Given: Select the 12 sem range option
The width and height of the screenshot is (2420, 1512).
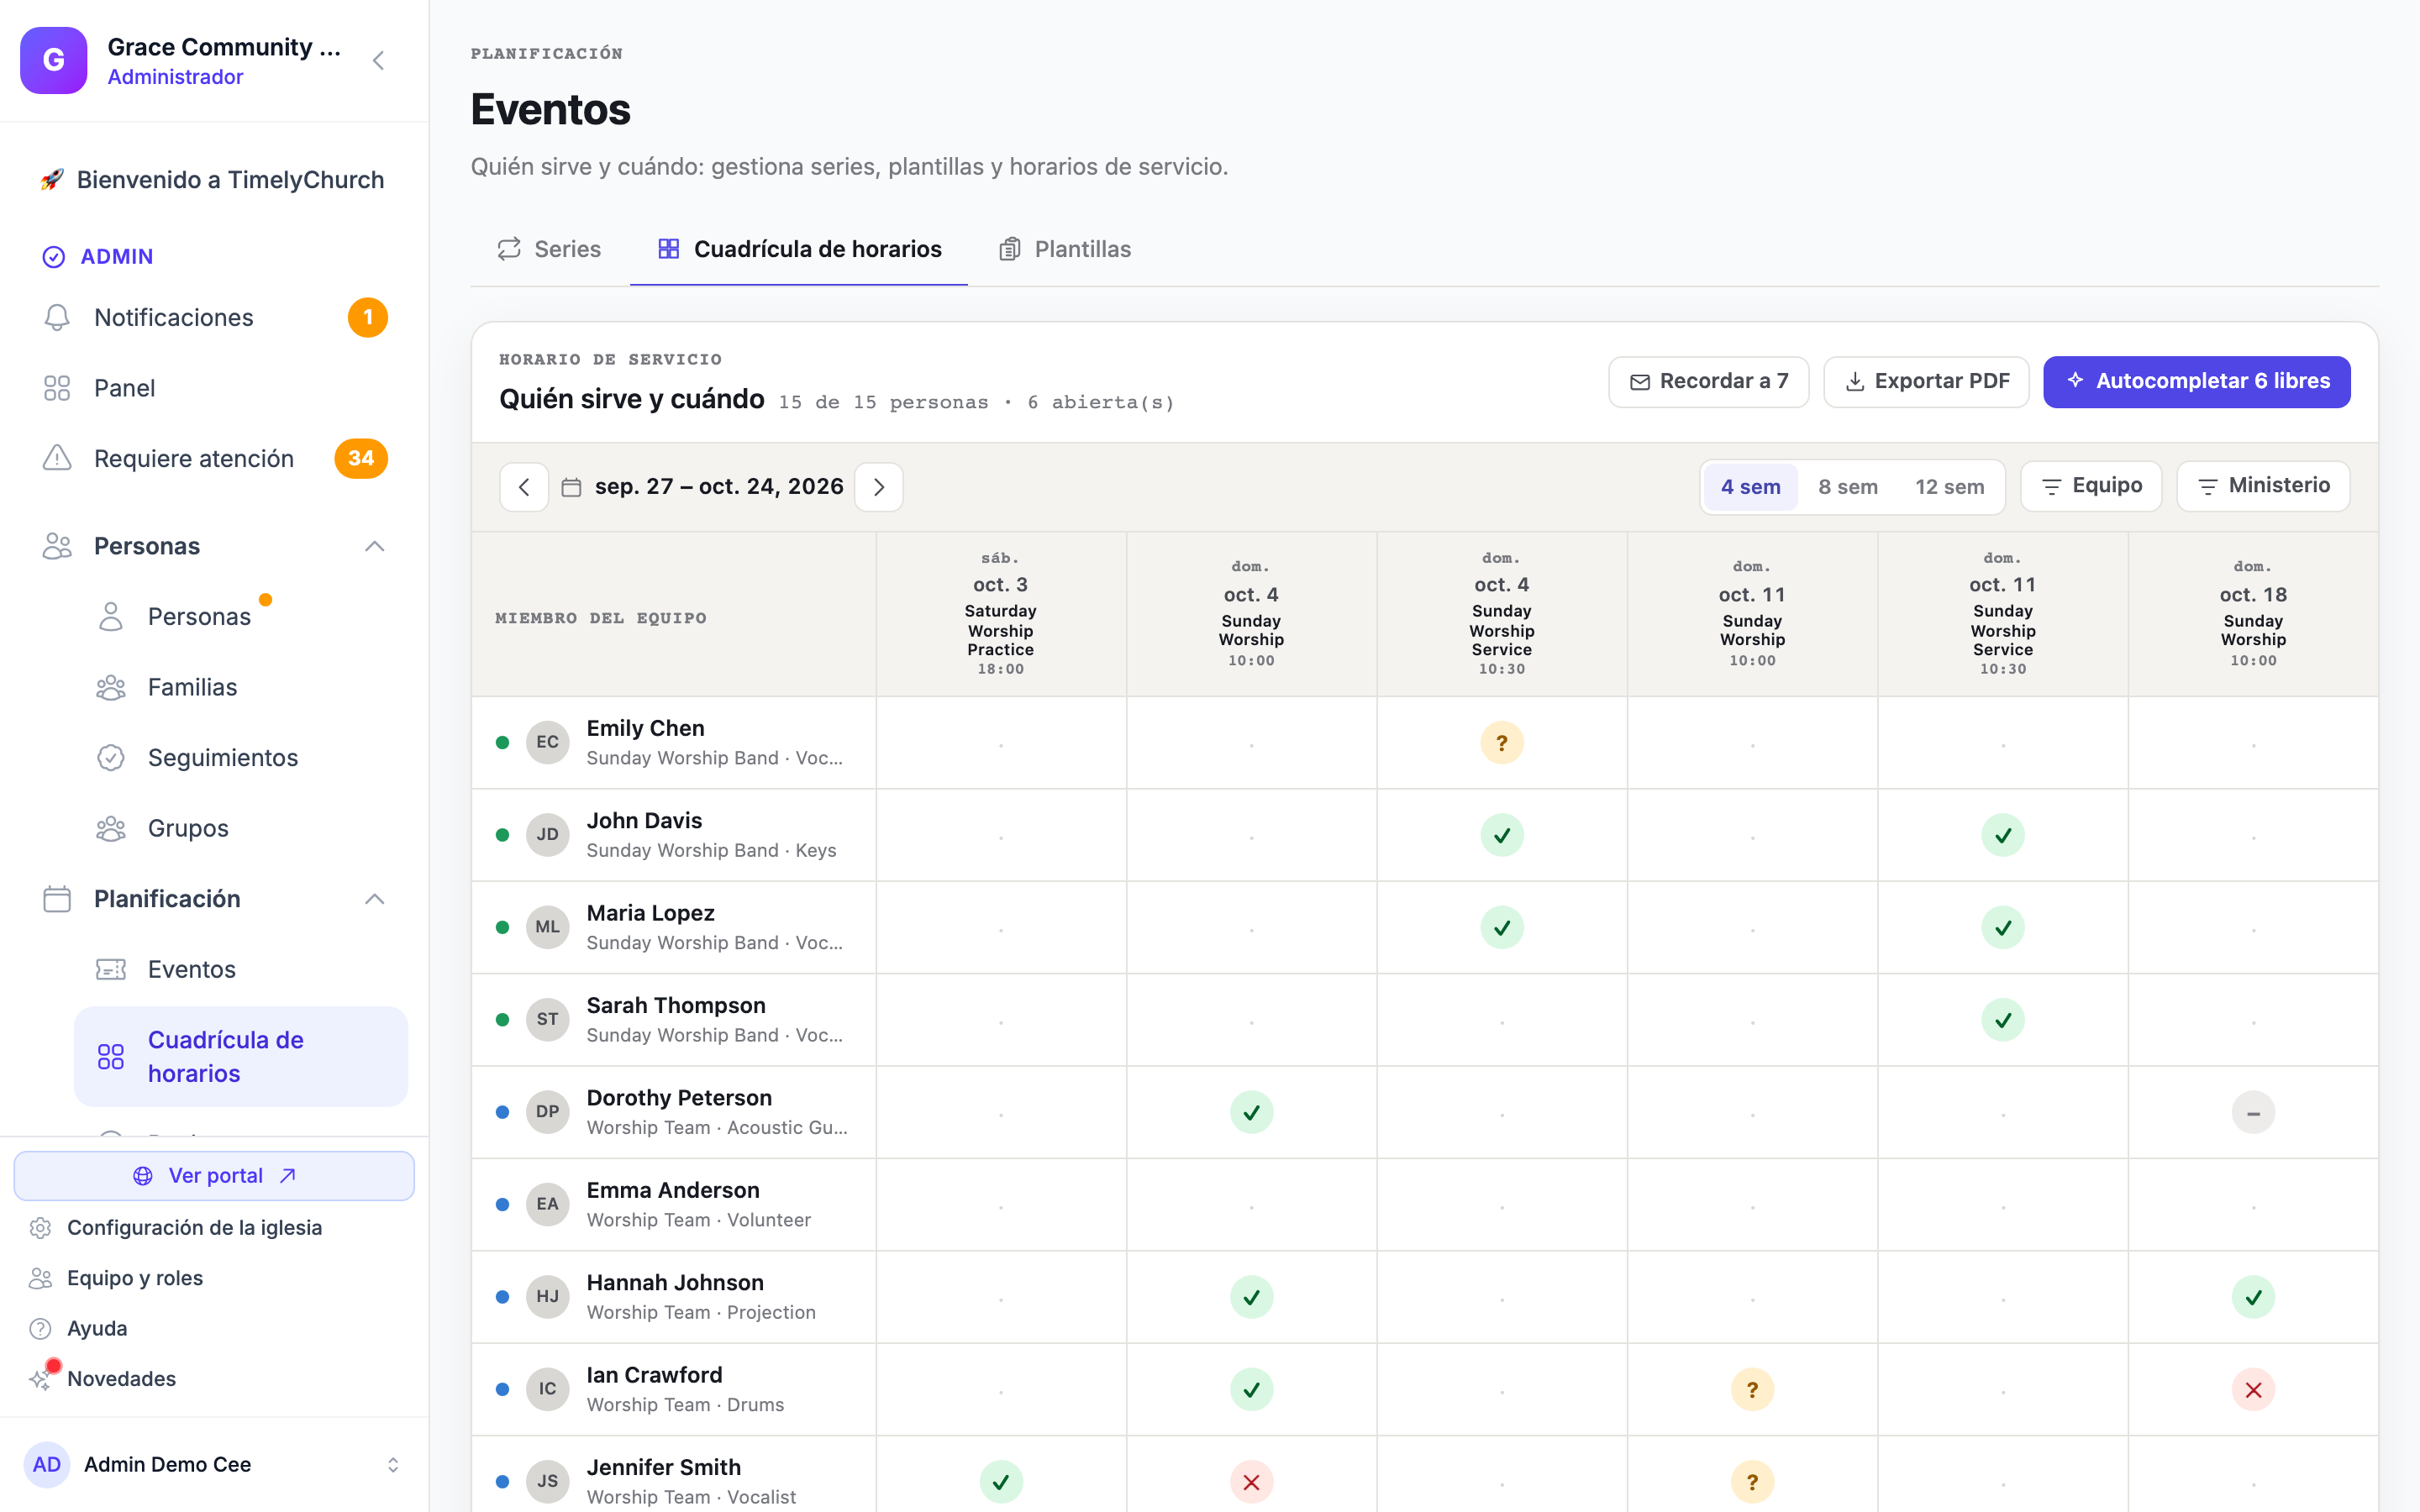Looking at the screenshot, I should (x=1949, y=487).
